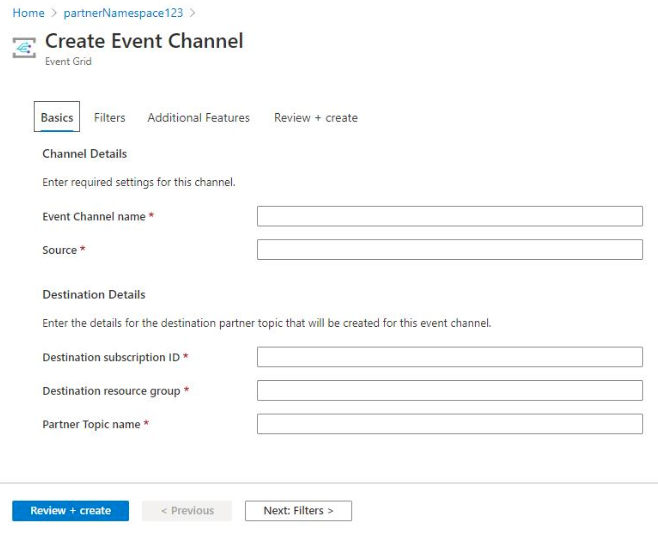Focus the Destination subscription ID field
The width and height of the screenshot is (658, 535).
point(449,358)
